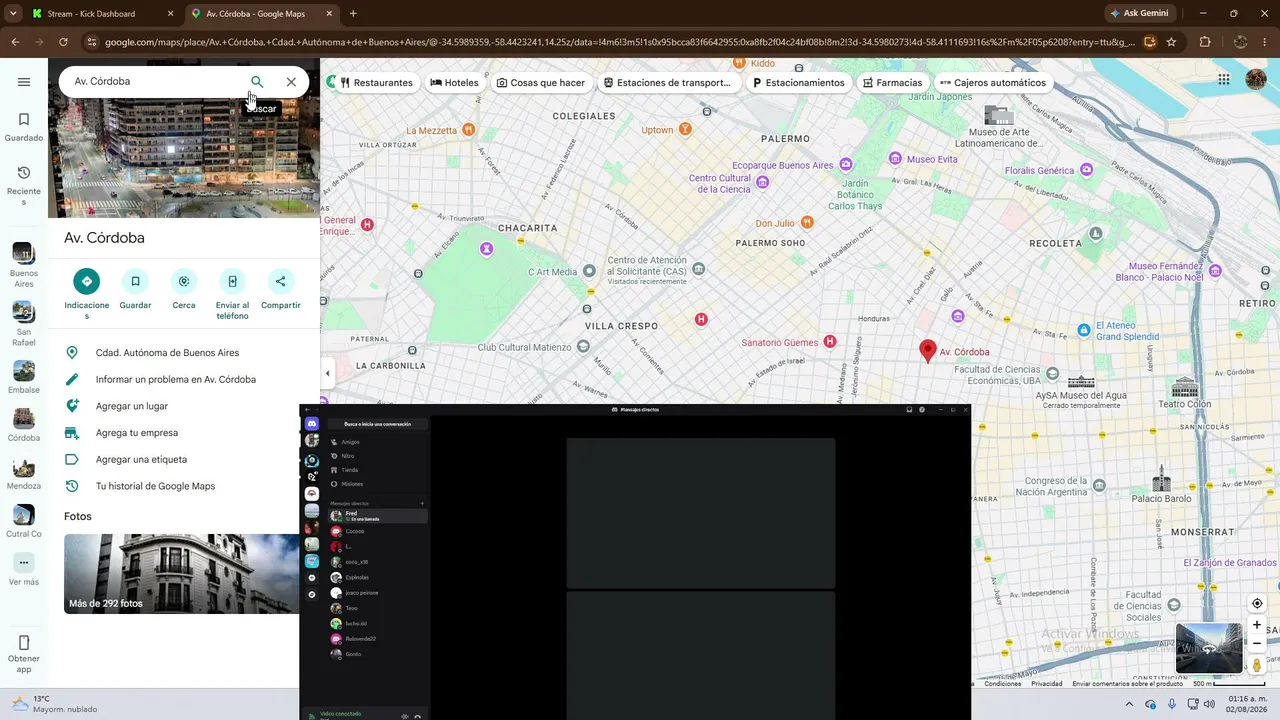Click 'Agregar un lugar'
1280x720 pixels.
coord(132,406)
